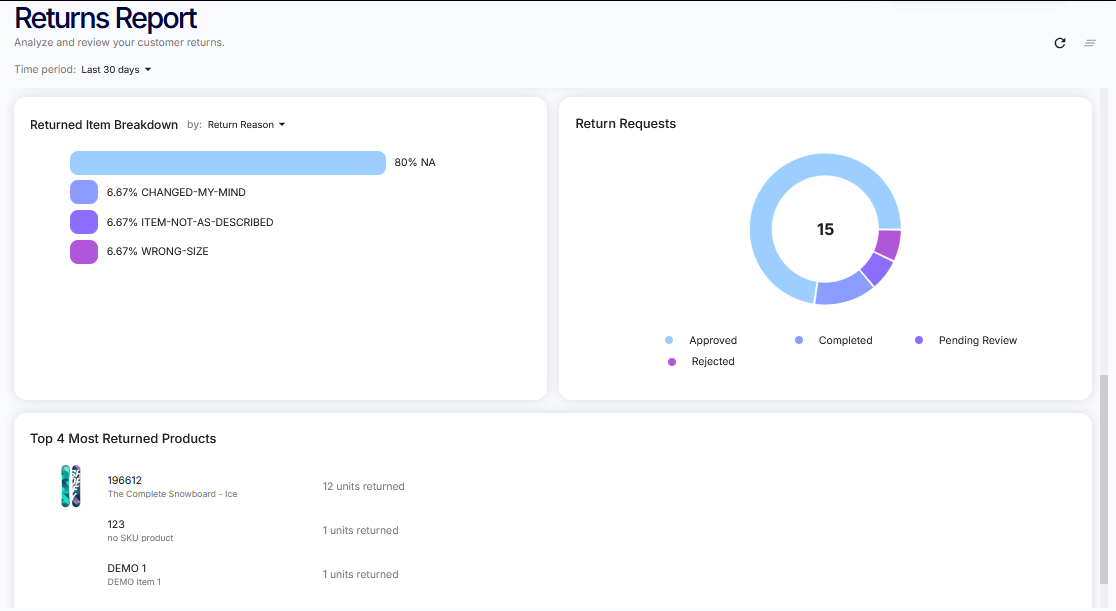The width and height of the screenshot is (1116, 611).
Task: Expand the Return Reason breakdown dropdown
Action: point(246,125)
